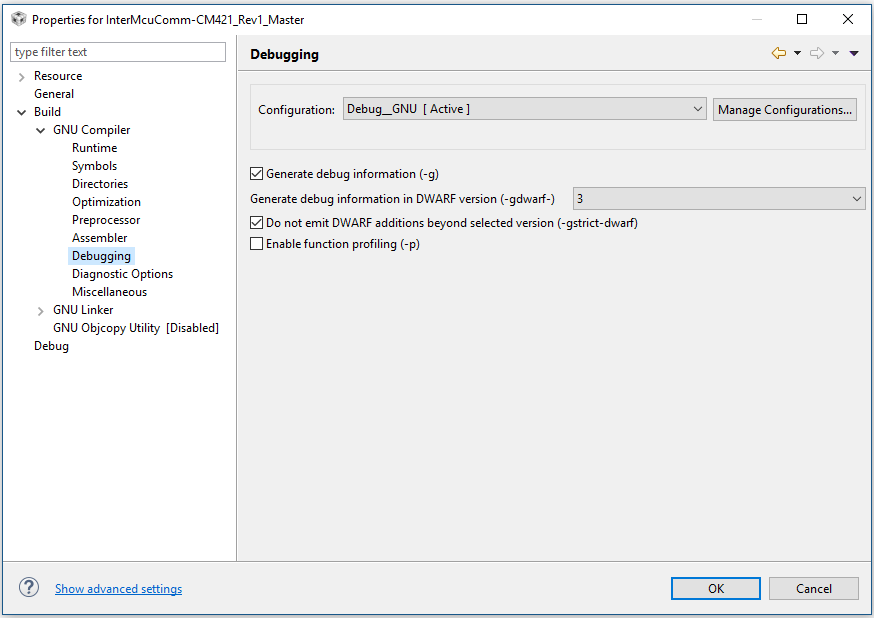Open the back history dropdown arrow

798,53
